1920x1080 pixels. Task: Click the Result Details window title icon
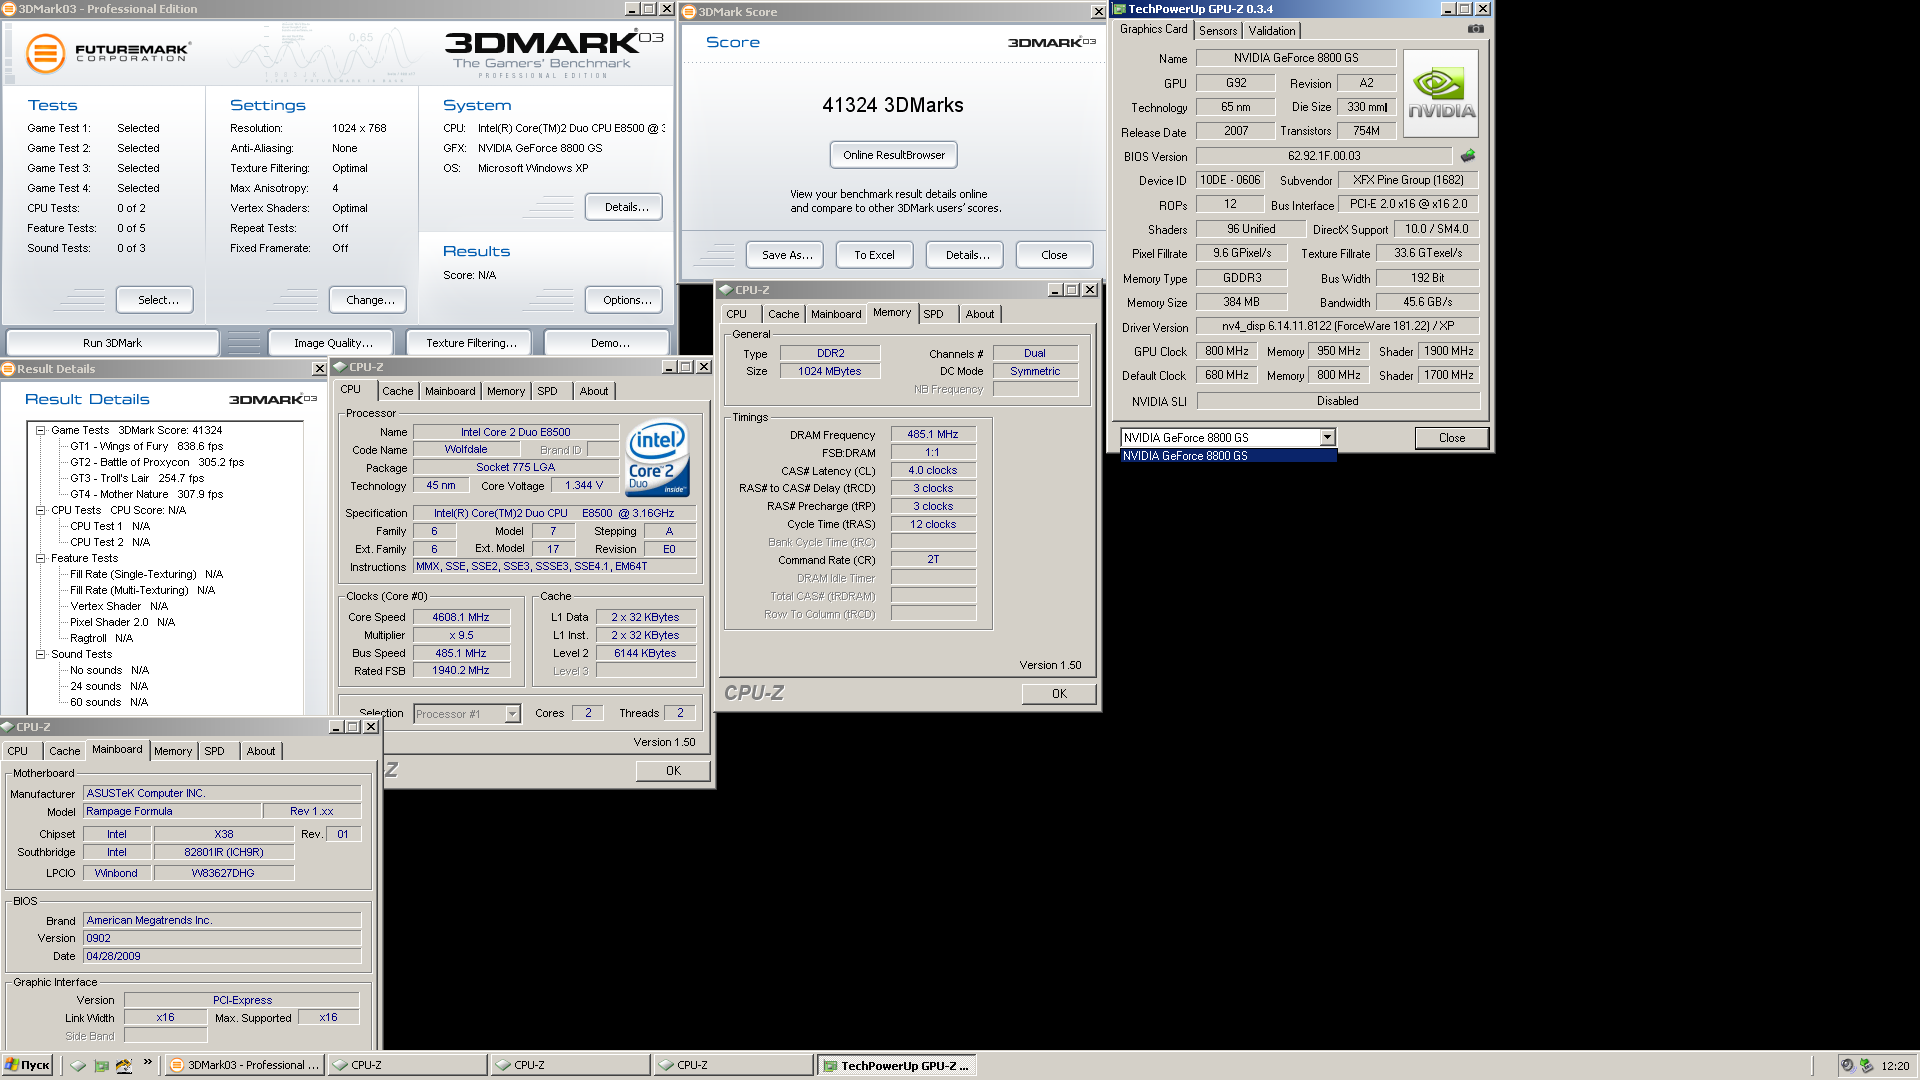[8, 369]
